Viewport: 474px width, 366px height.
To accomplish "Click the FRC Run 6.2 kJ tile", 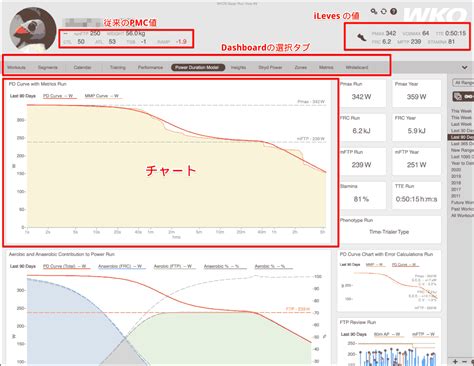I will pyautogui.click(x=362, y=127).
